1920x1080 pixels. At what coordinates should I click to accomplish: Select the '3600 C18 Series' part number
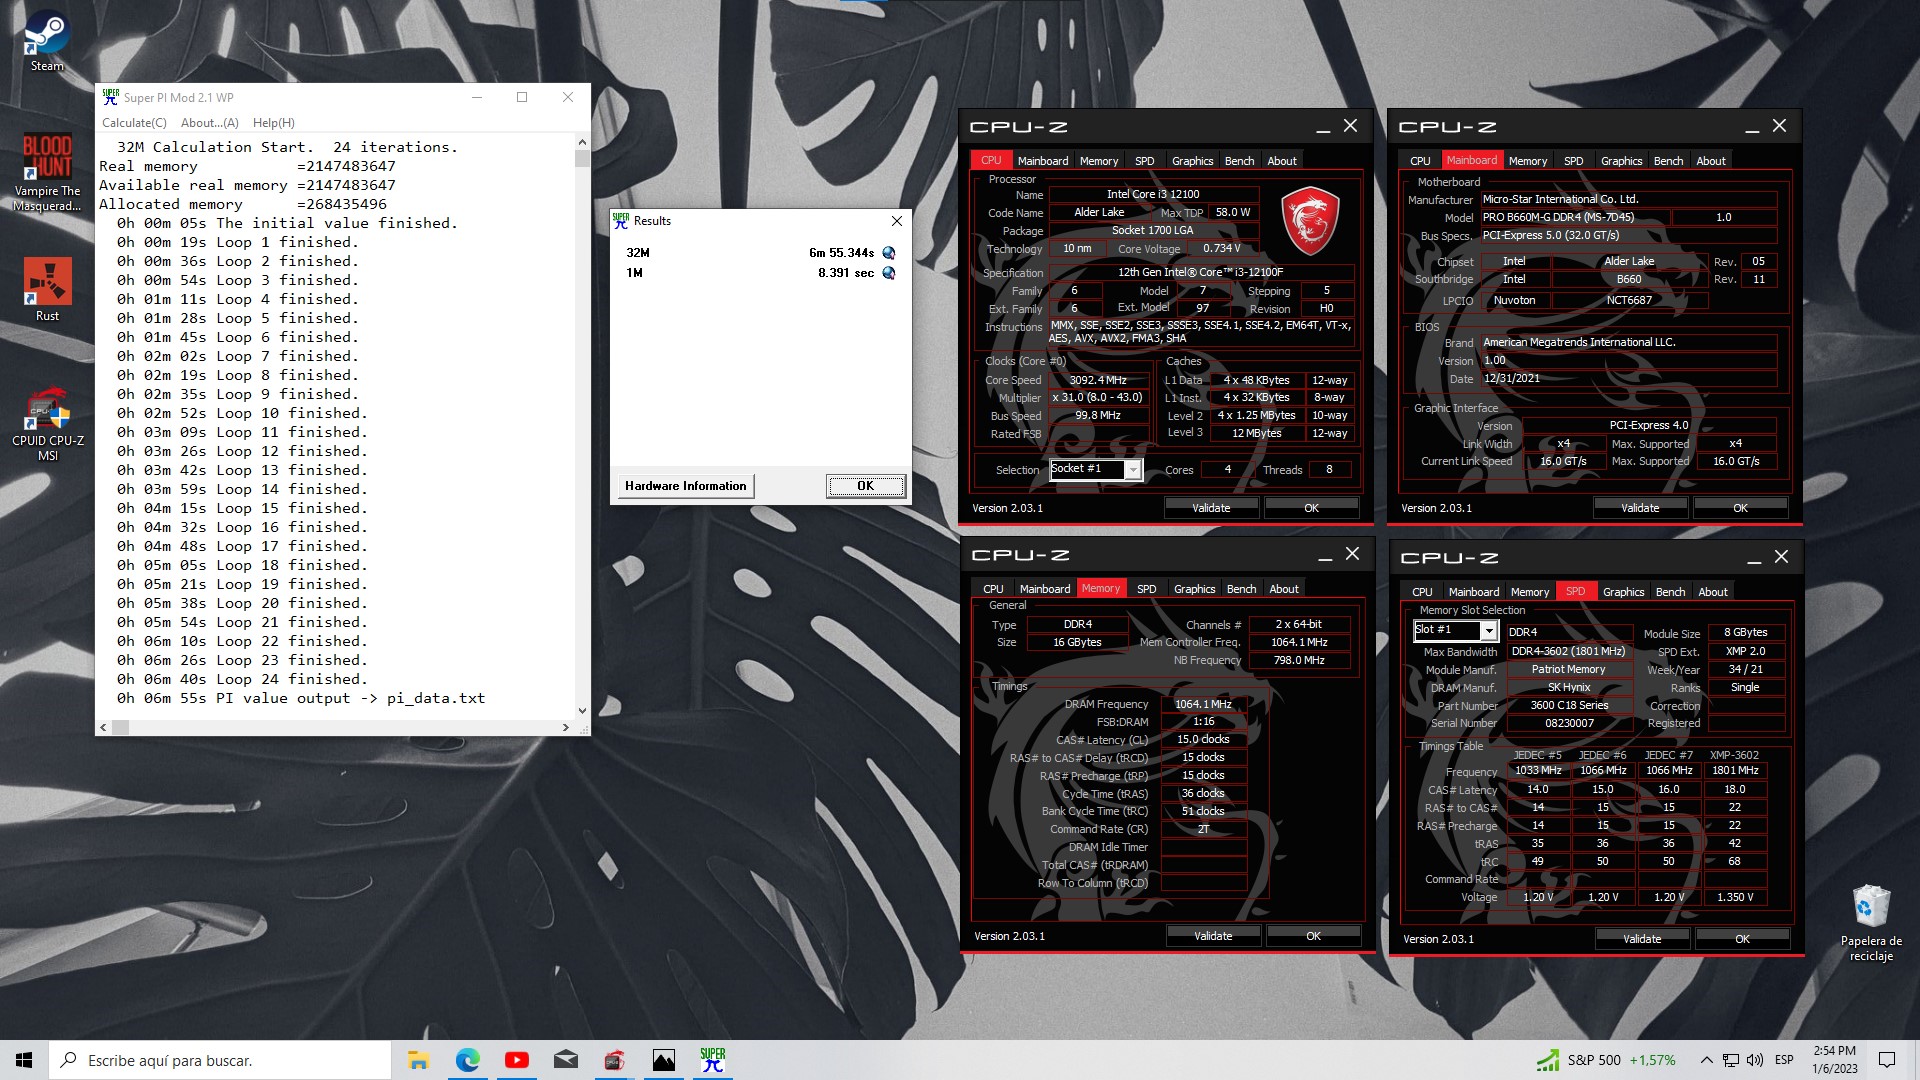tap(1569, 705)
